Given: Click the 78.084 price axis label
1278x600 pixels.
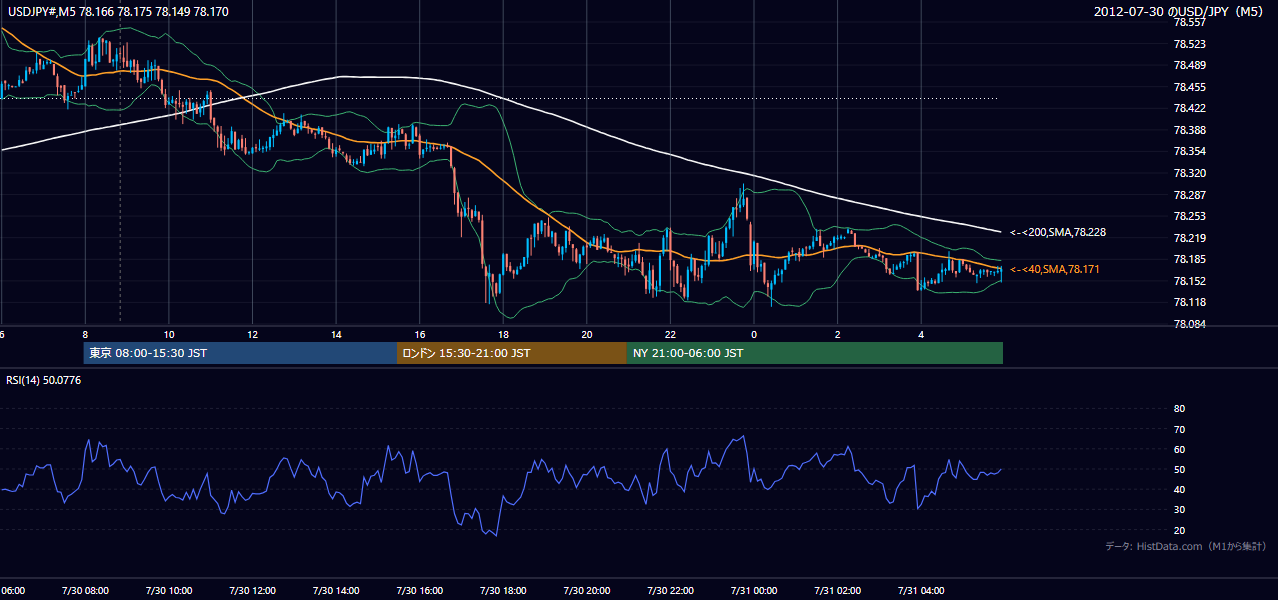Looking at the screenshot, I should [1190, 324].
